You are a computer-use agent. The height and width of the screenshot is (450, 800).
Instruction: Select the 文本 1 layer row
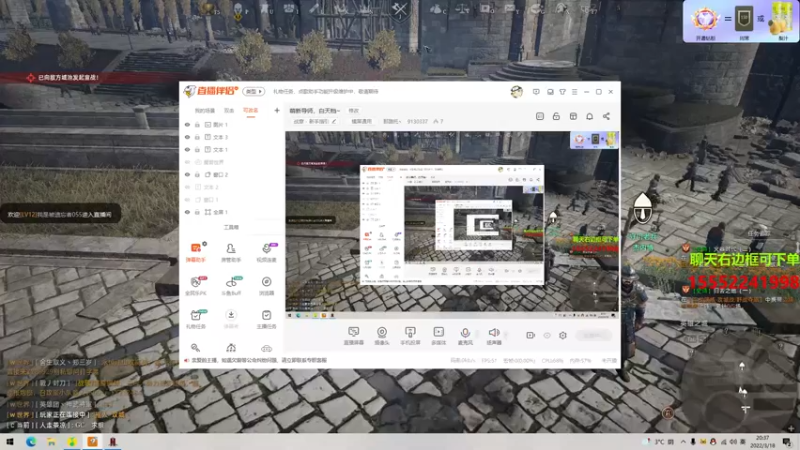coord(232,149)
